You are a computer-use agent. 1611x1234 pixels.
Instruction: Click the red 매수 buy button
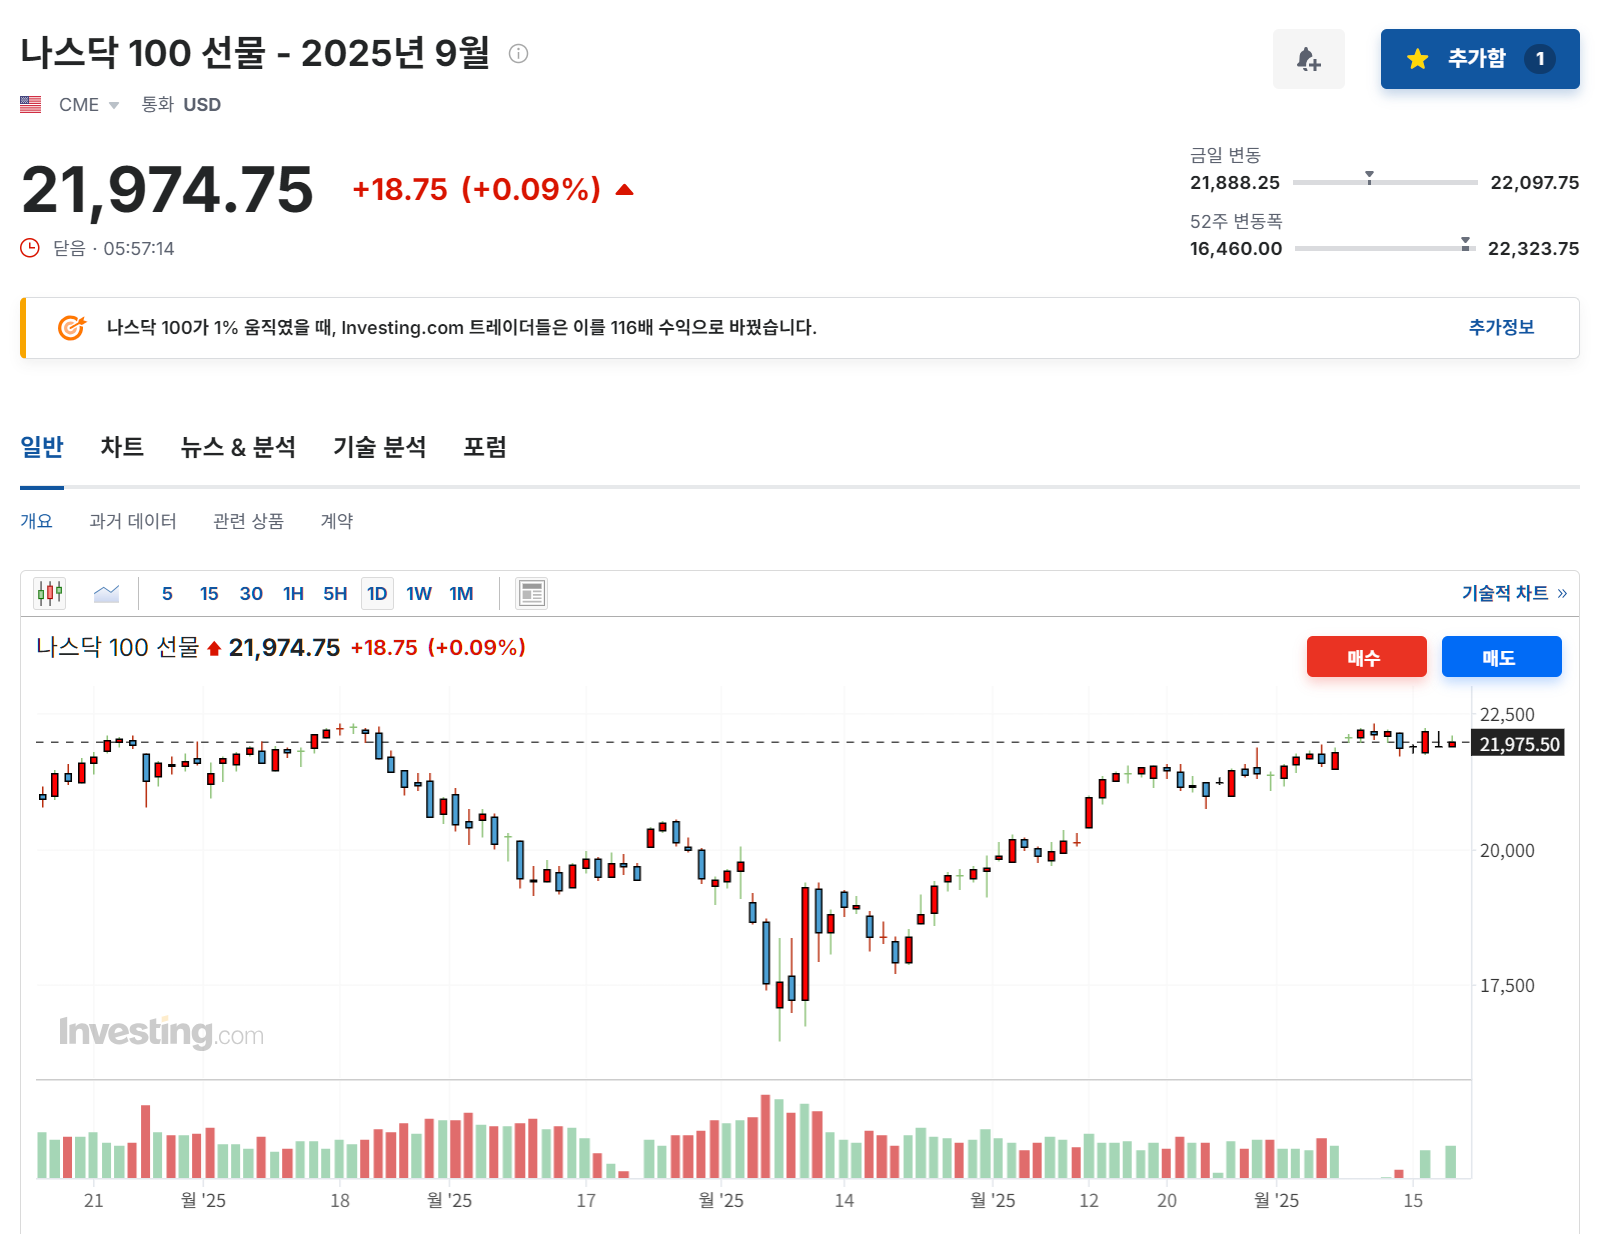1366,656
